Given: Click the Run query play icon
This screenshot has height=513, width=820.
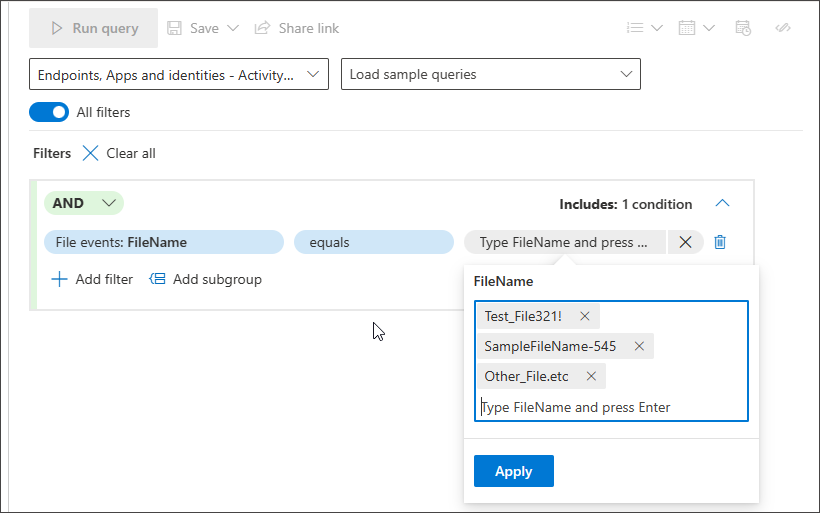Looking at the screenshot, I should 56,28.
